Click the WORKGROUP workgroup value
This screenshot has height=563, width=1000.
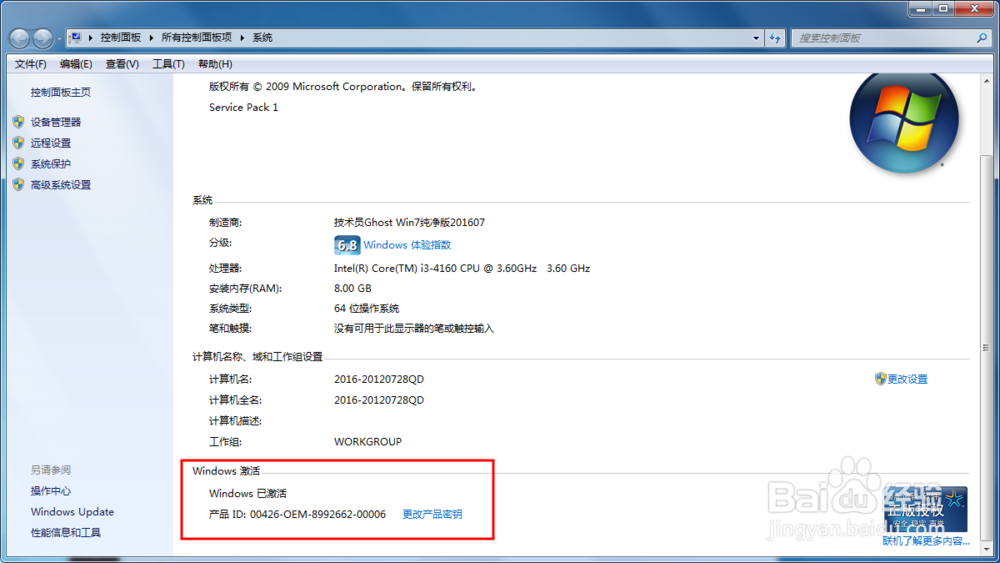click(x=368, y=442)
